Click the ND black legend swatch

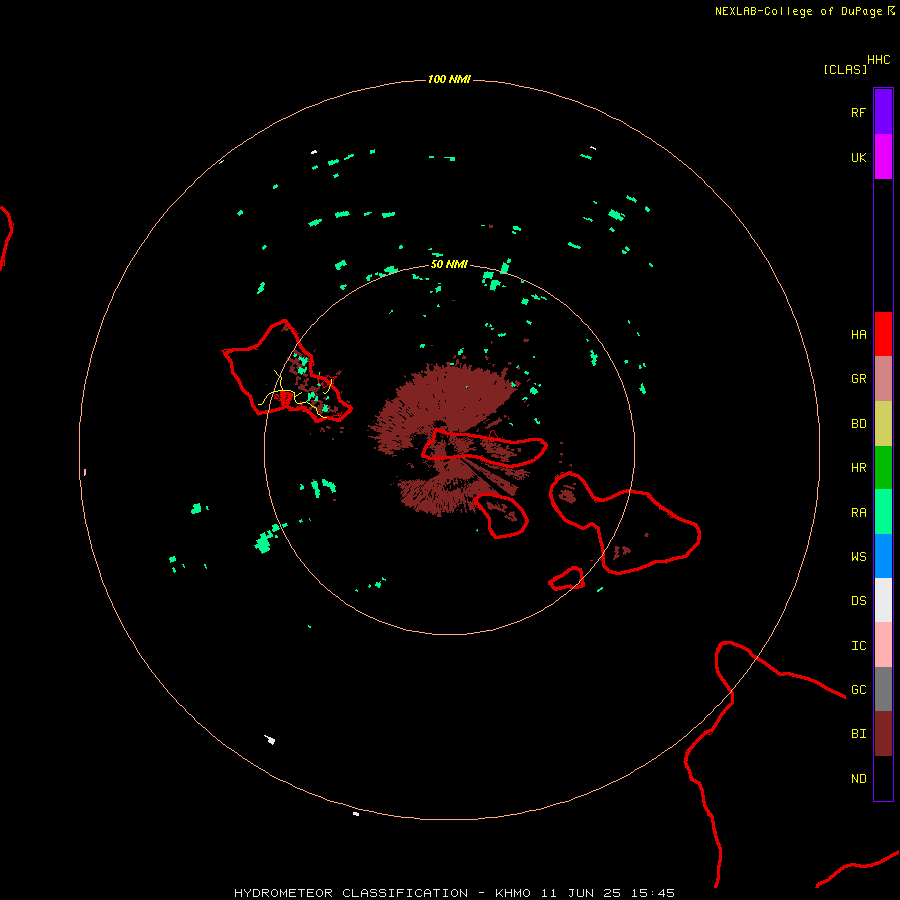coord(883,778)
